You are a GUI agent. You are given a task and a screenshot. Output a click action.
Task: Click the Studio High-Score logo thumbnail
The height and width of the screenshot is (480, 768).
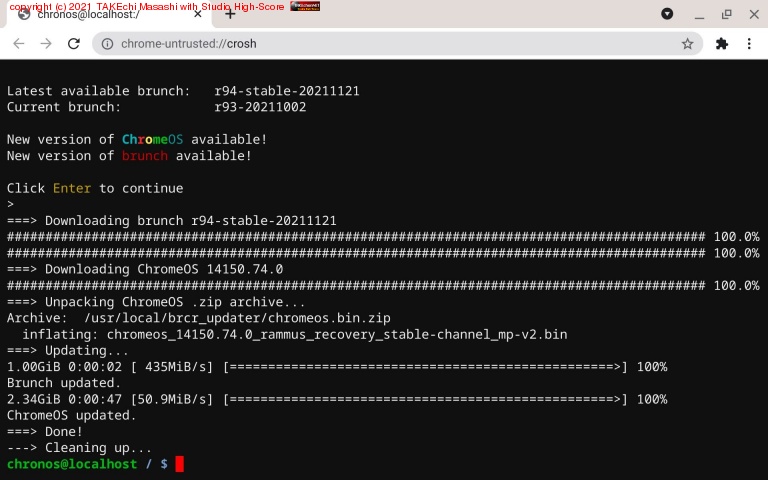pyautogui.click(x=305, y=6)
